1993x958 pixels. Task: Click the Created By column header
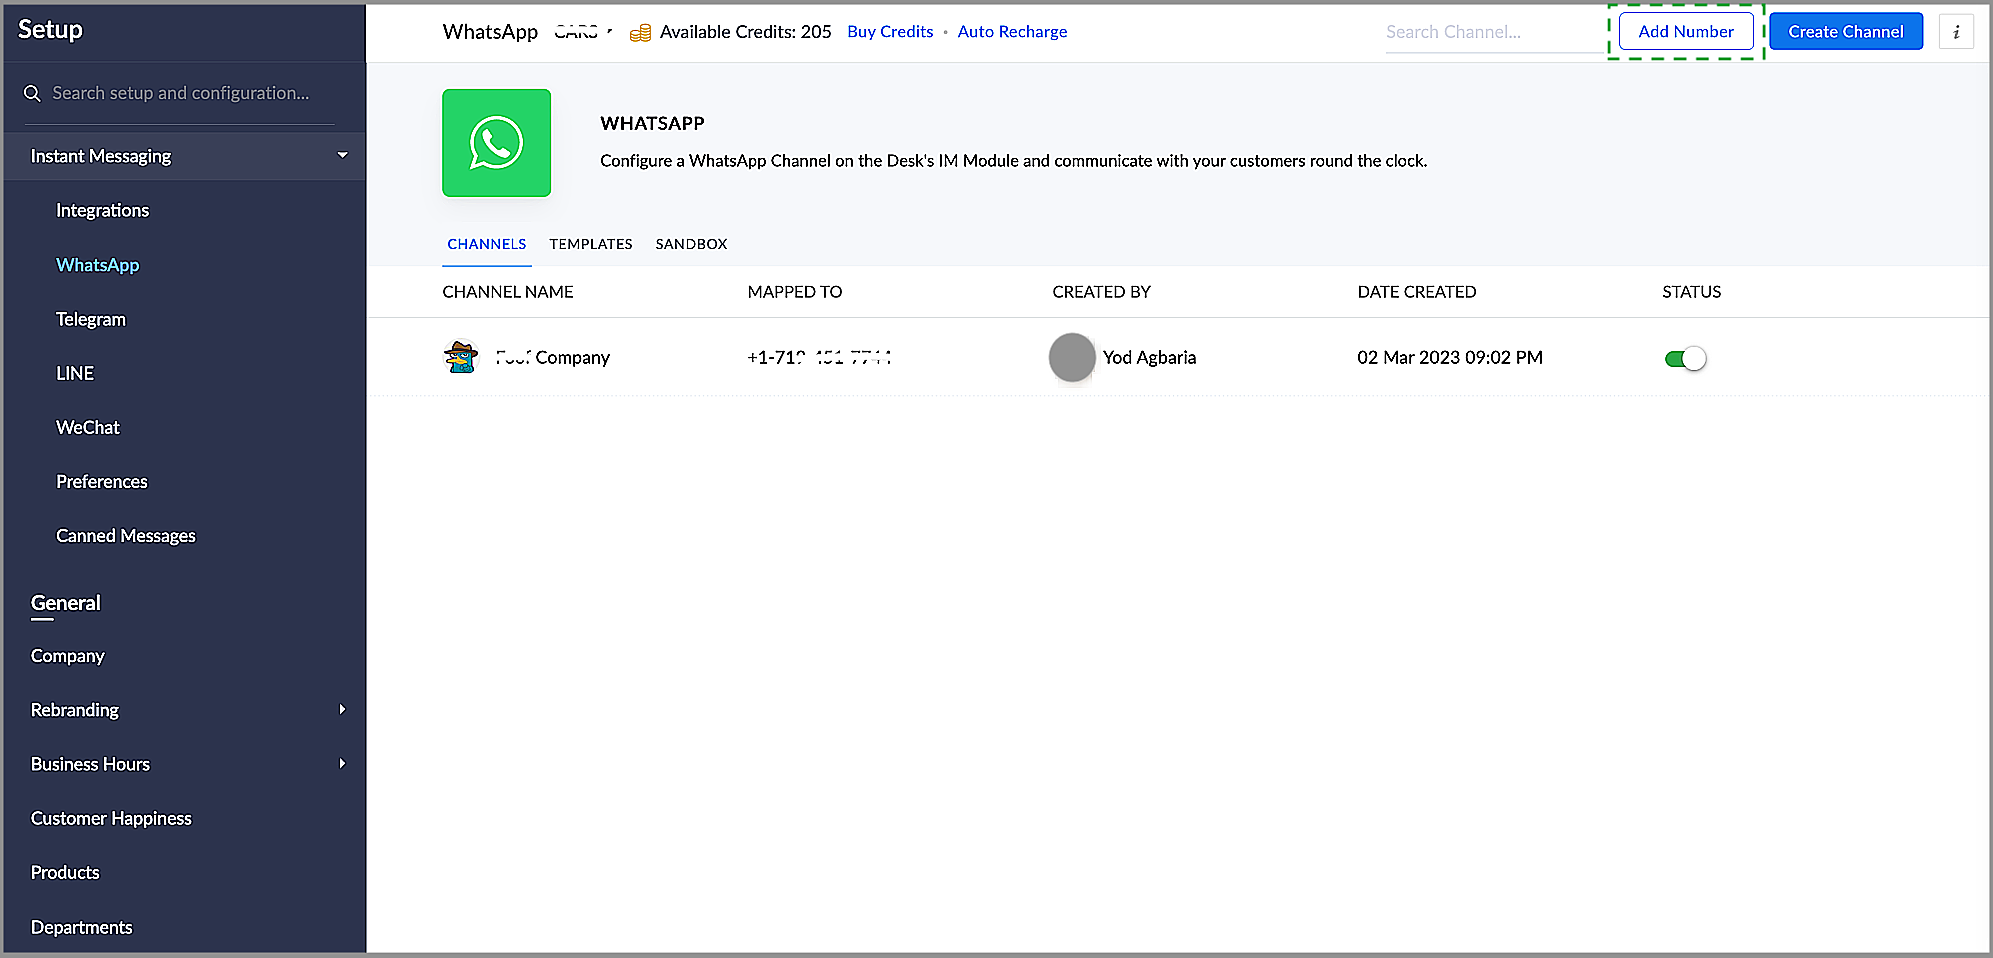click(x=1101, y=292)
